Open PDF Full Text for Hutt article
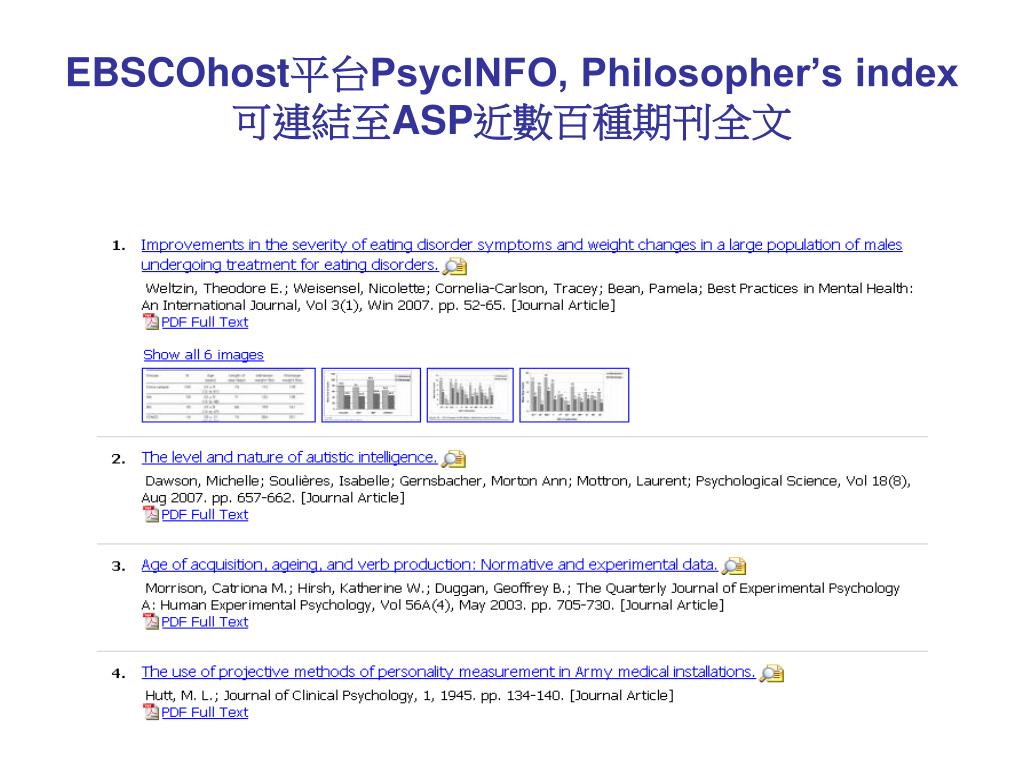1024x768 pixels. pos(204,712)
